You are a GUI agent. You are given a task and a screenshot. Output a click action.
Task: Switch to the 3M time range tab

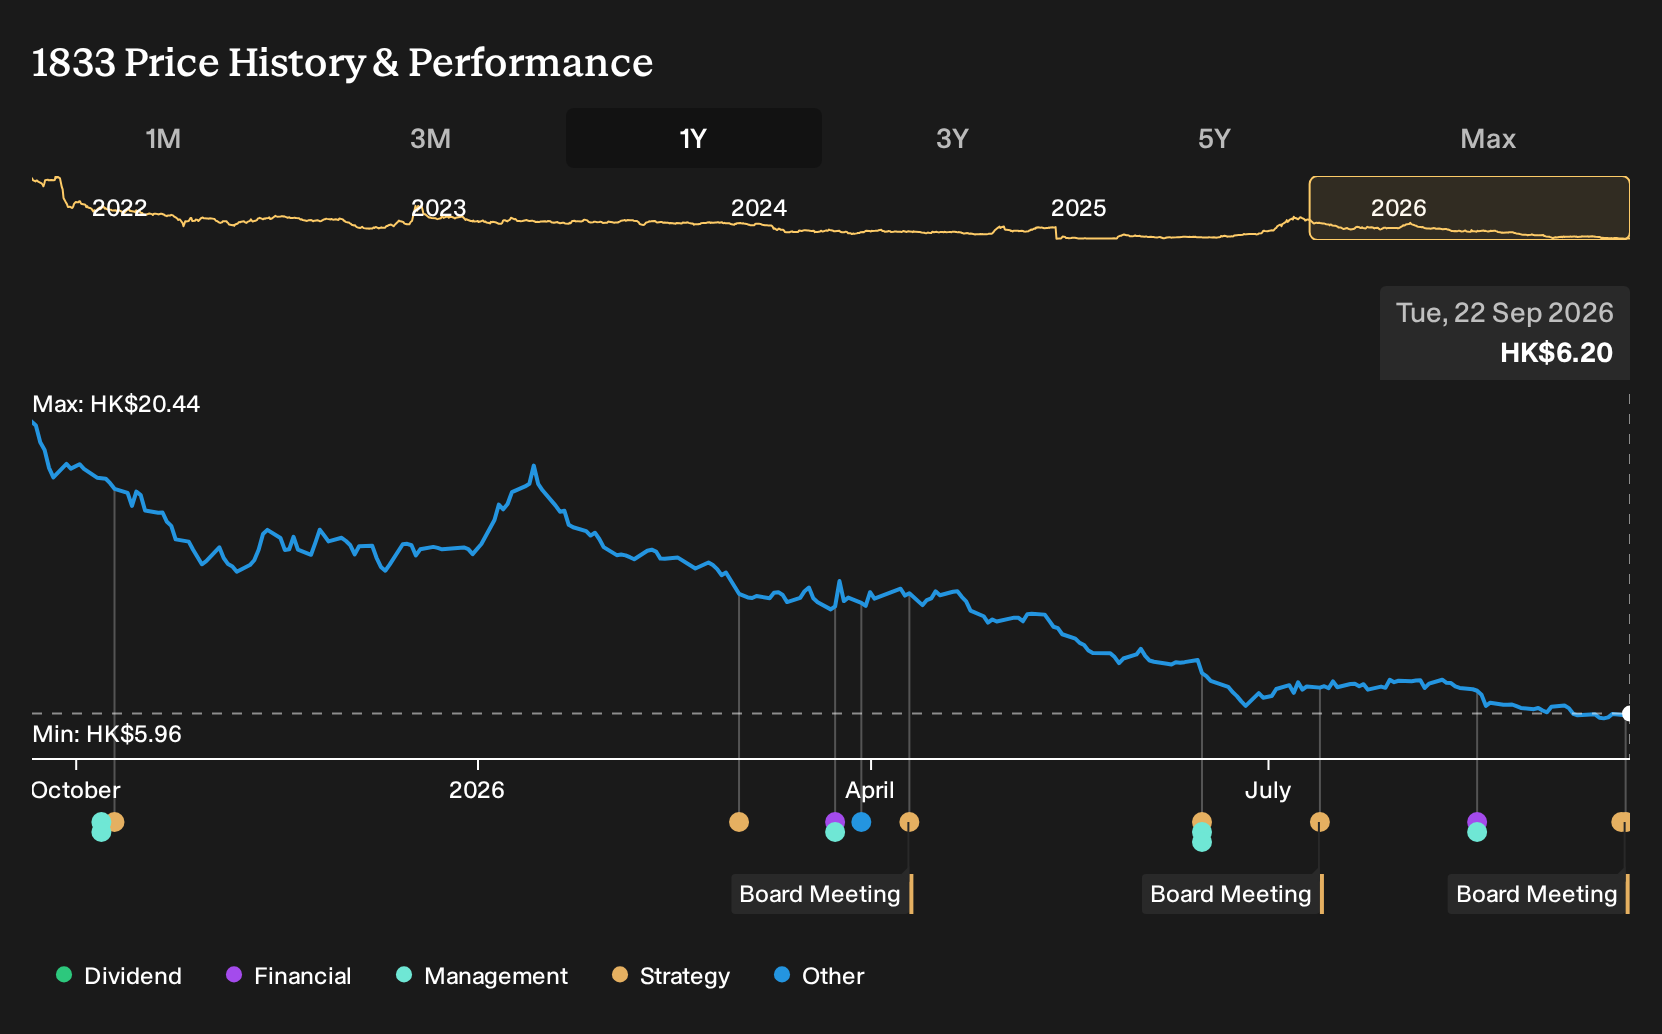pyautogui.click(x=430, y=138)
